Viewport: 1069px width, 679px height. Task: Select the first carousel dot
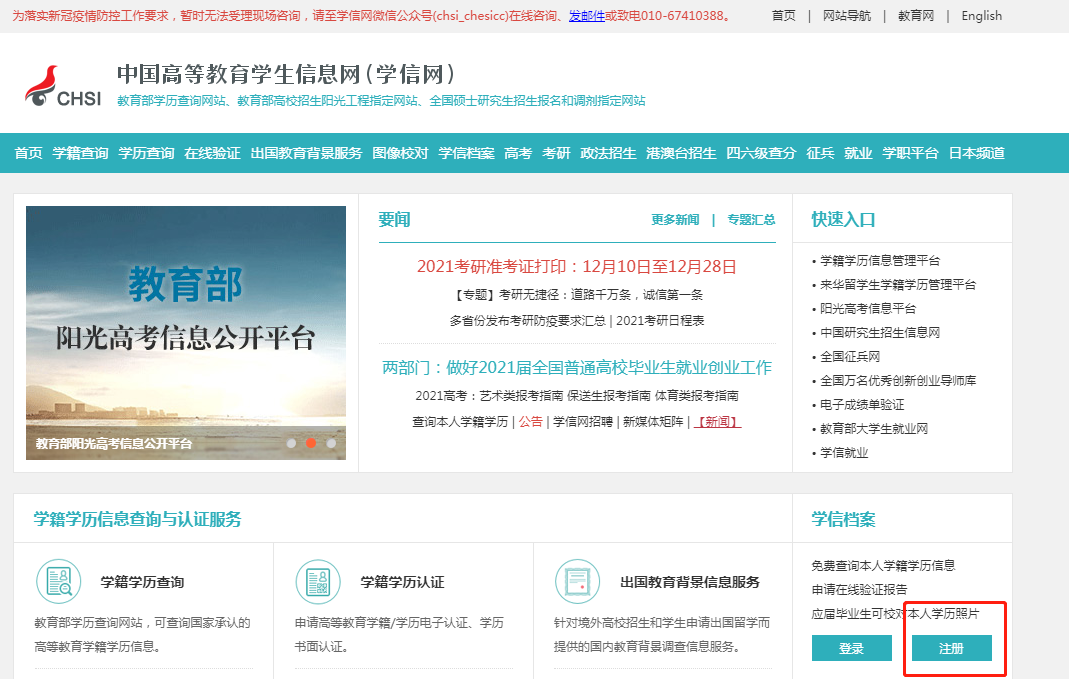(x=291, y=443)
